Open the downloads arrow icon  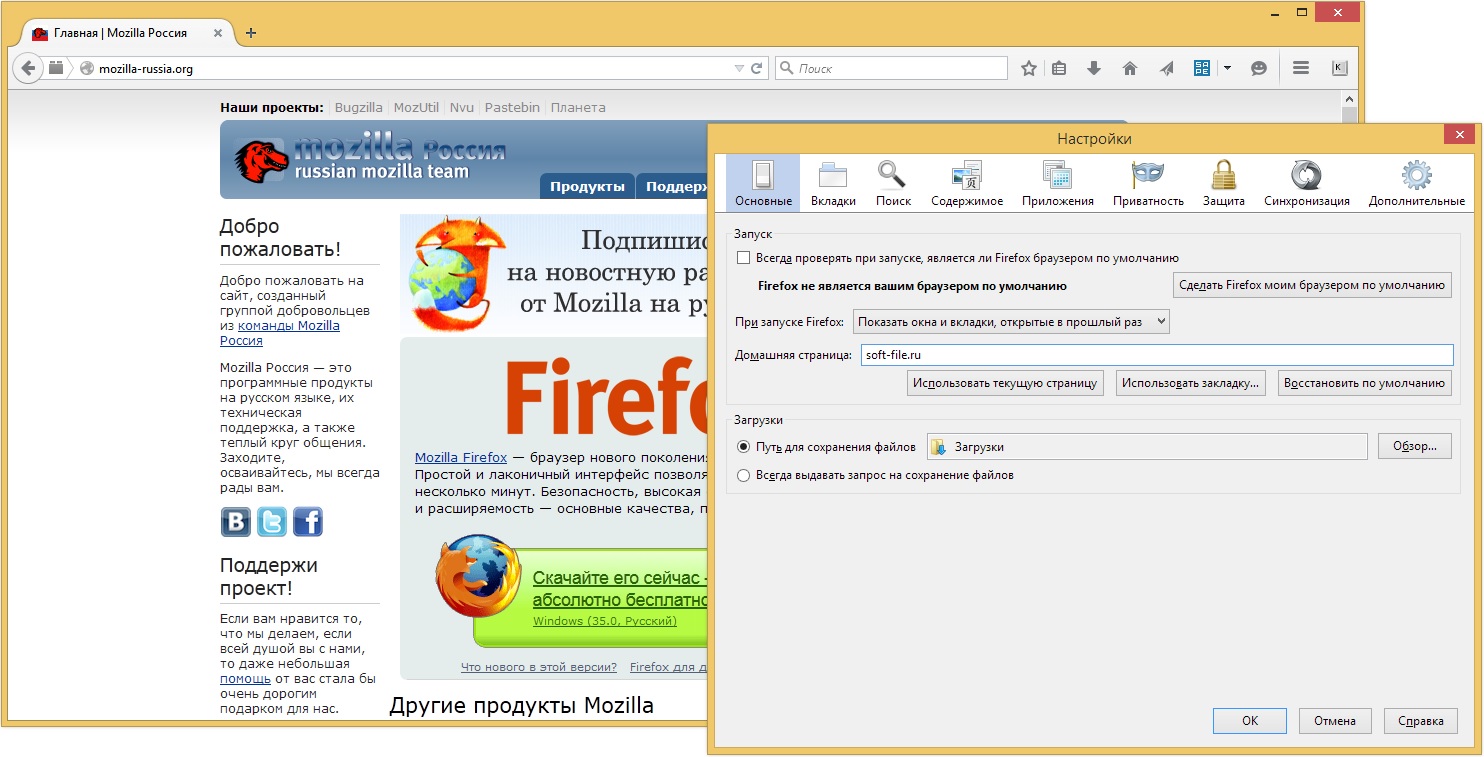1094,68
